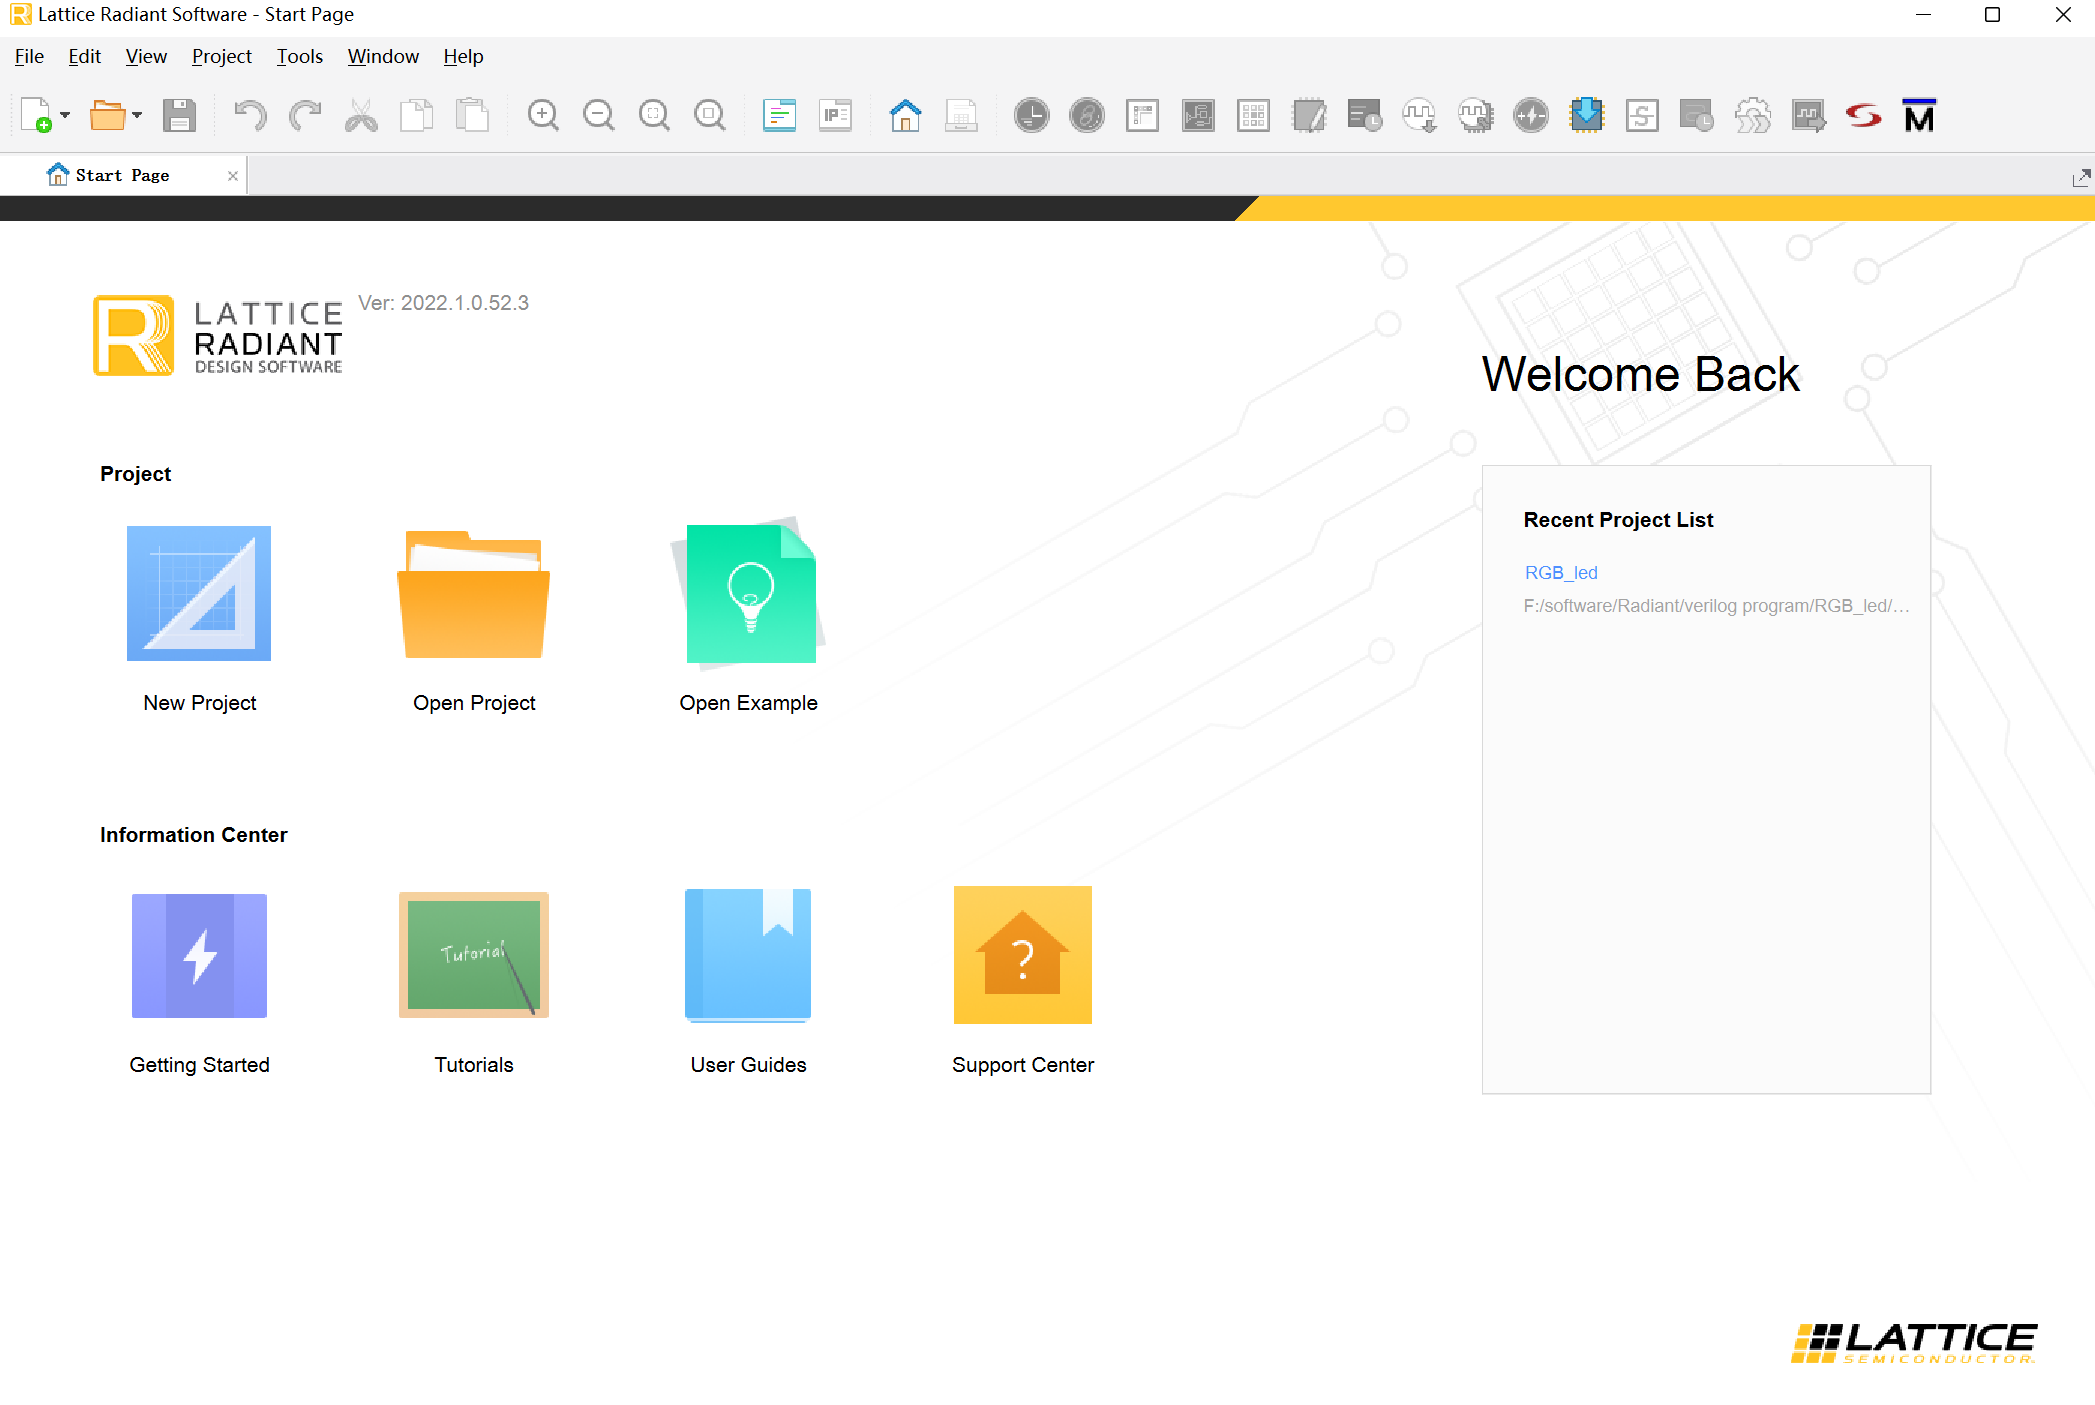2095x1405 pixels.
Task: Click the New File toolbar icon
Action: pyautogui.click(x=36, y=116)
